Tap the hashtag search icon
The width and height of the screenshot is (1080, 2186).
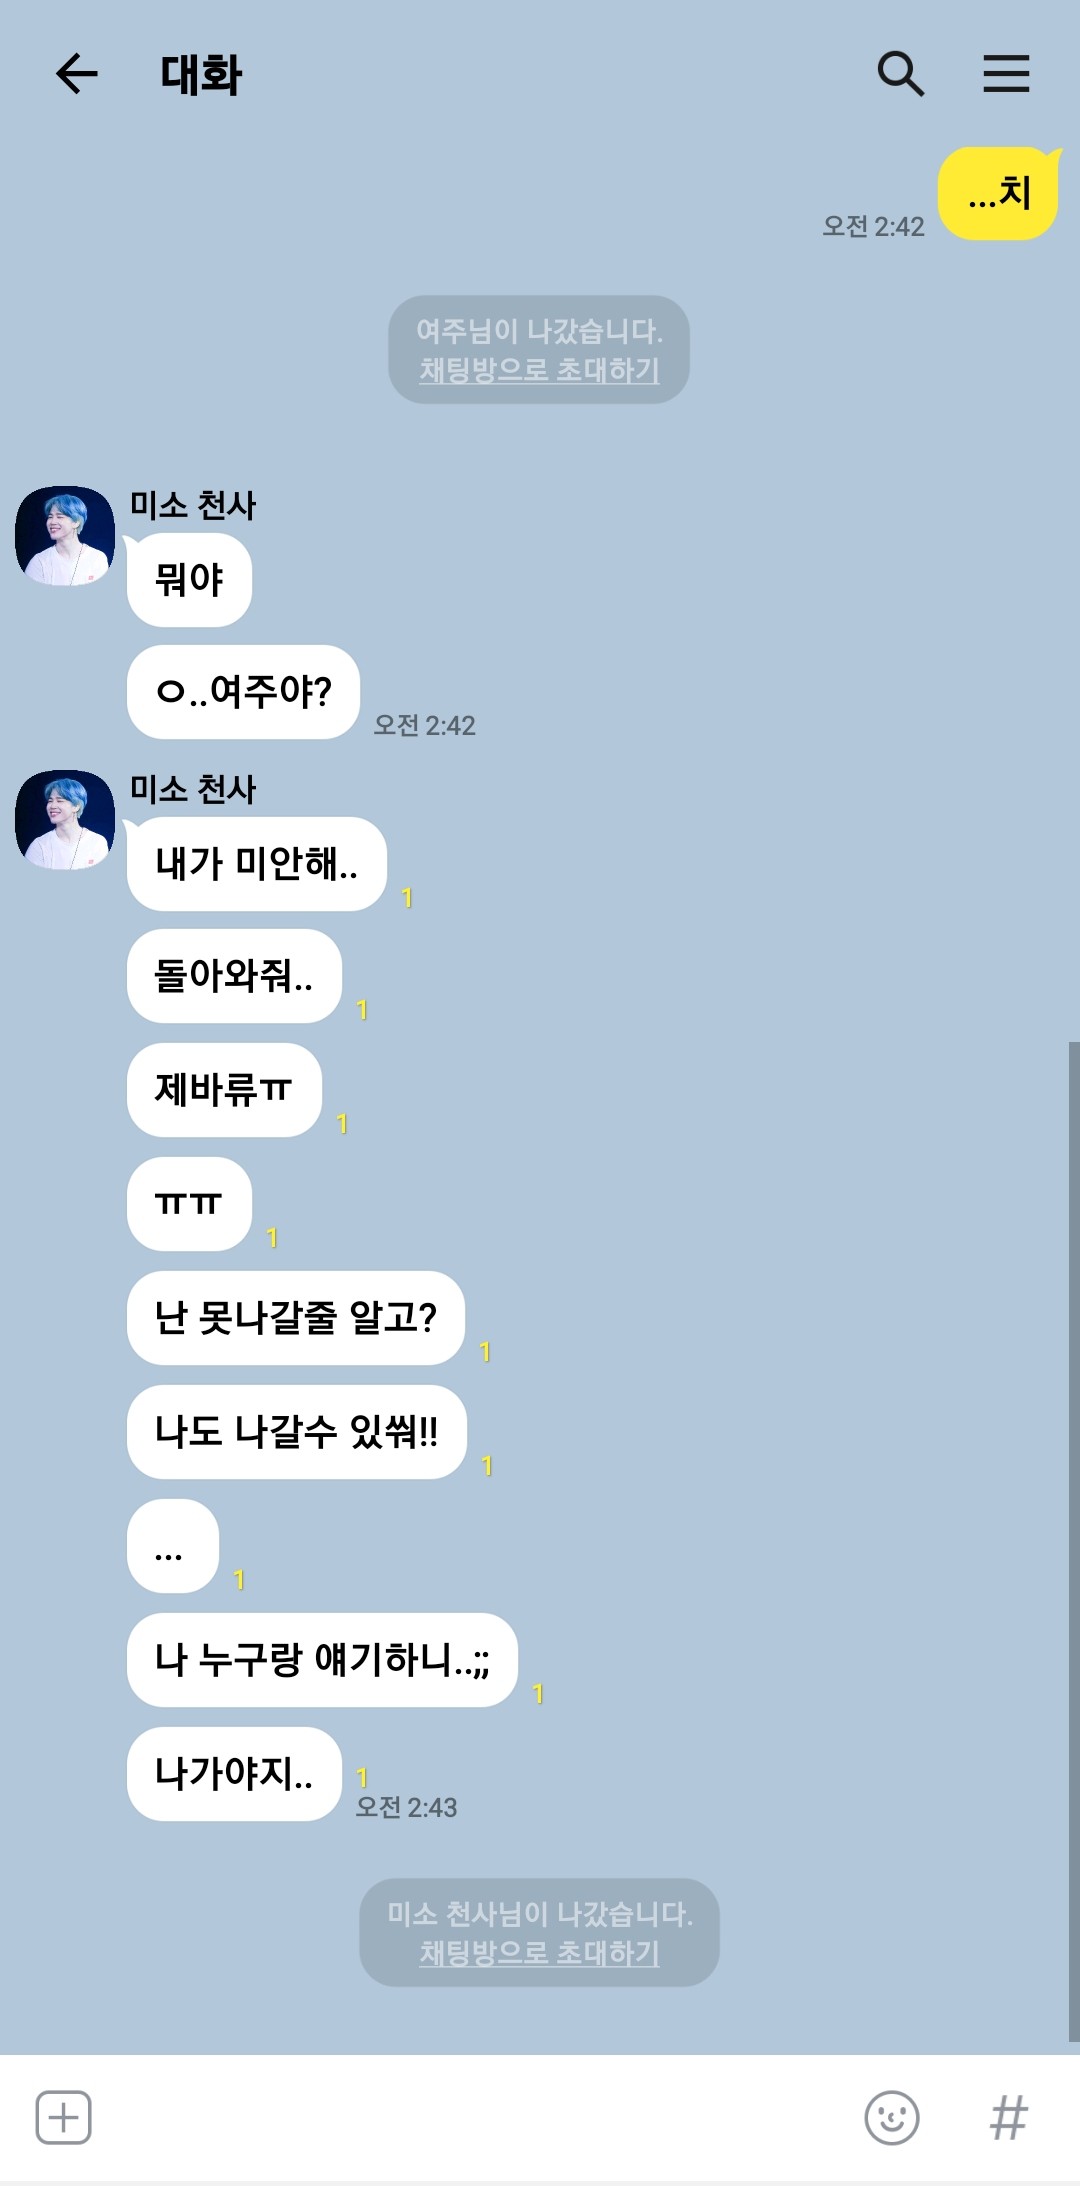1008,2117
